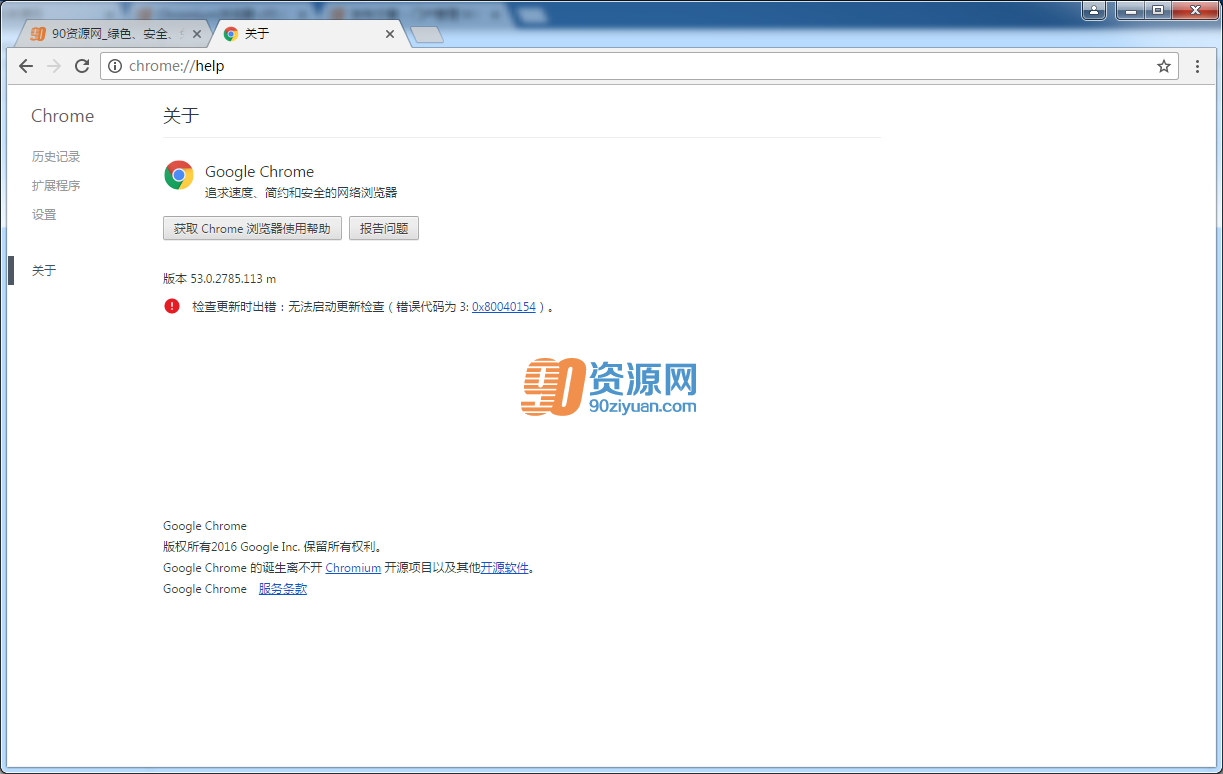Click the 检查更新时出错 error message text

(x=373, y=307)
